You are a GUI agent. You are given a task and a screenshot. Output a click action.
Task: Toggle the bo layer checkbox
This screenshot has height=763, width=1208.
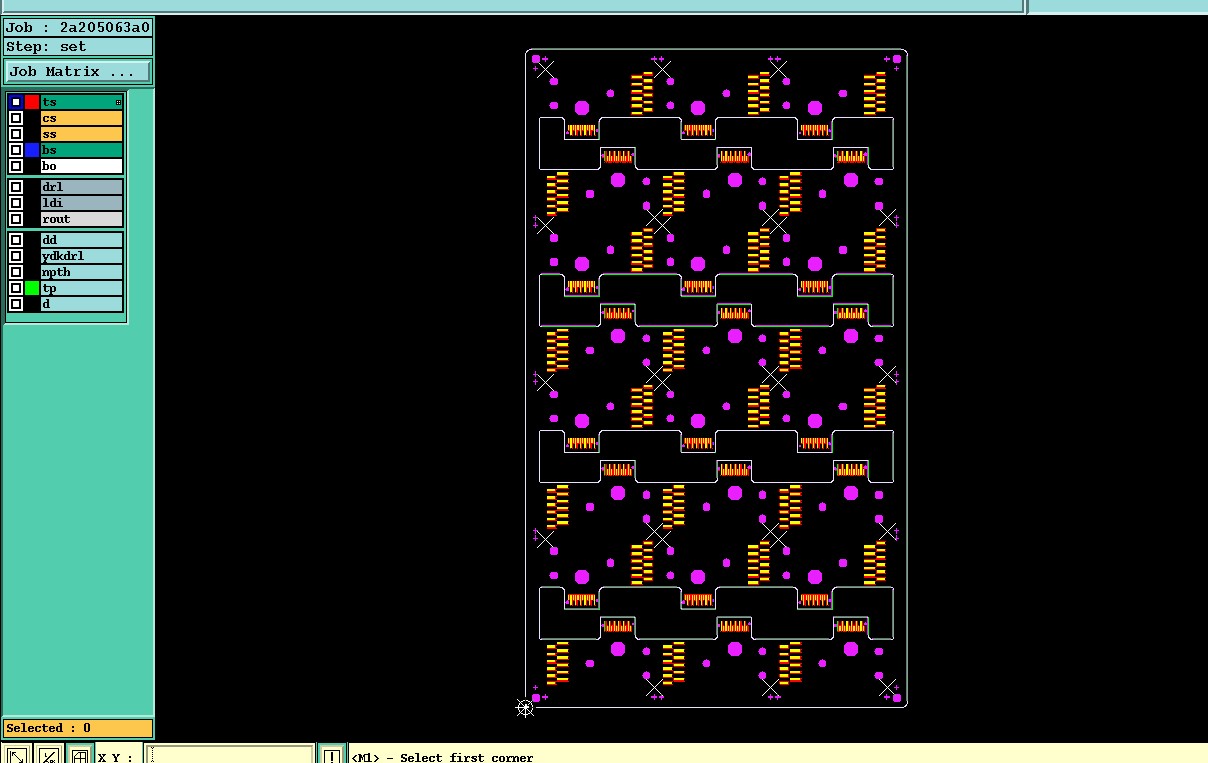pyautogui.click(x=16, y=166)
